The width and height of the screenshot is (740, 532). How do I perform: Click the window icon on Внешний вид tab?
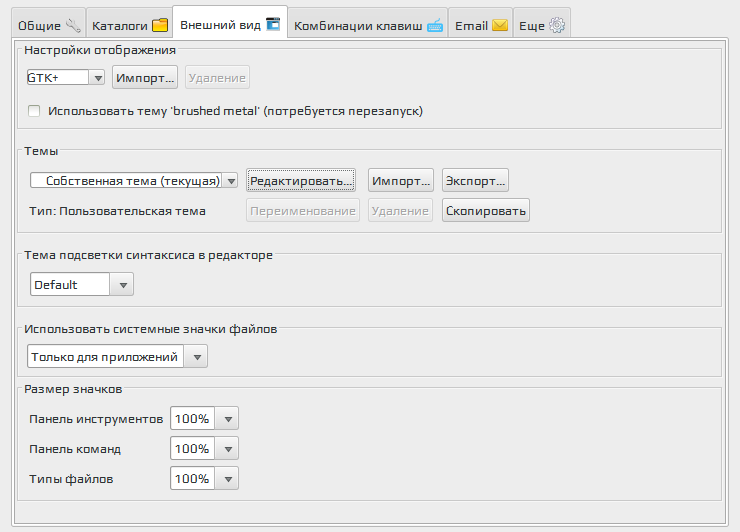pos(273,24)
